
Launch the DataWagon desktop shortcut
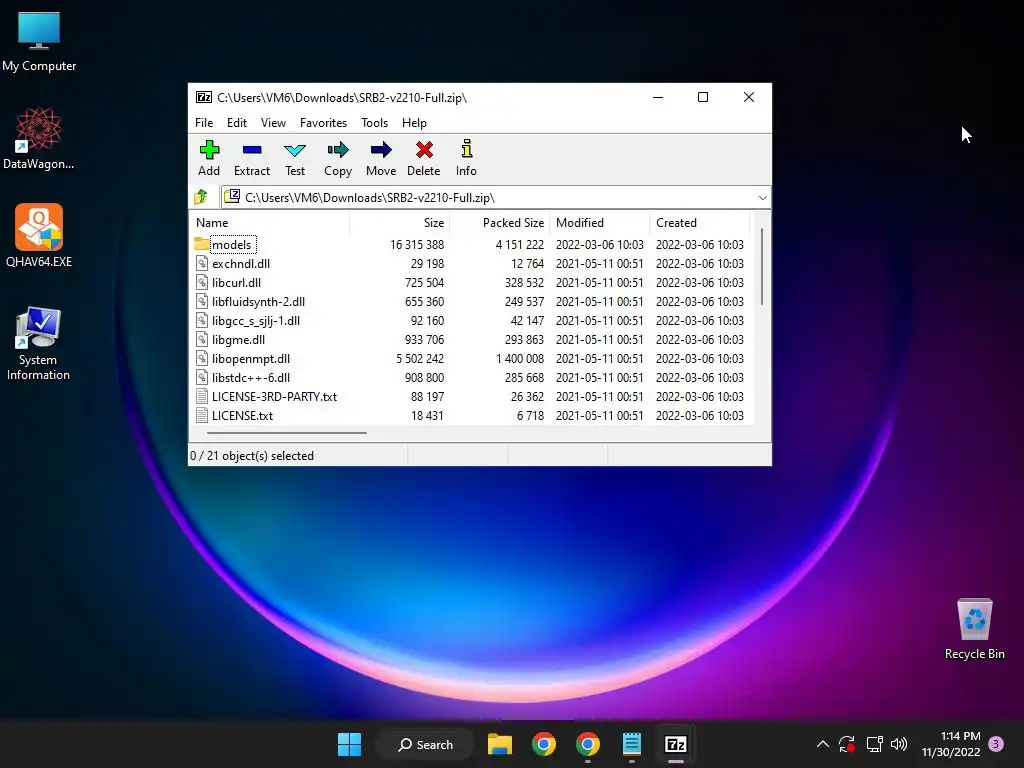click(39, 138)
